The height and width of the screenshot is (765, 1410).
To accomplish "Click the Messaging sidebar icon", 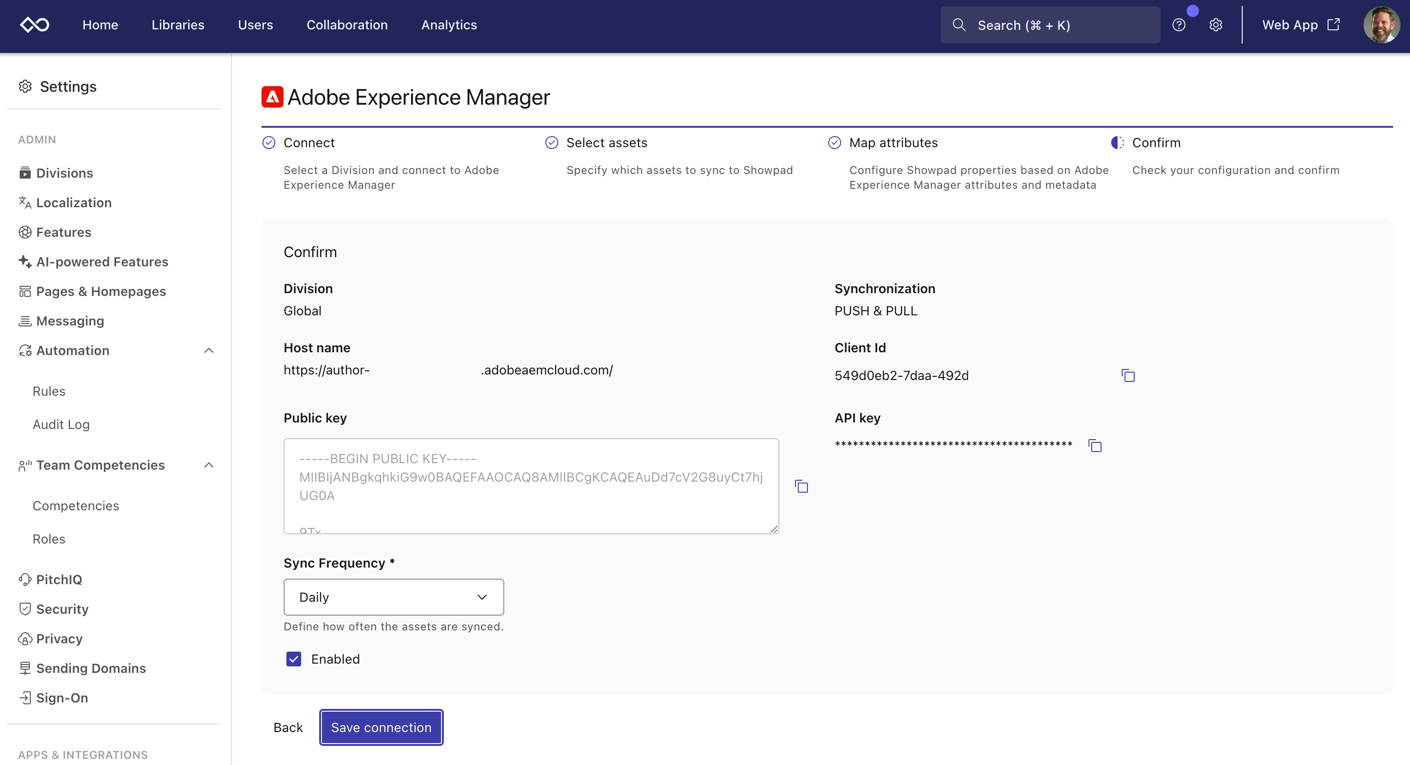I will click(25, 321).
